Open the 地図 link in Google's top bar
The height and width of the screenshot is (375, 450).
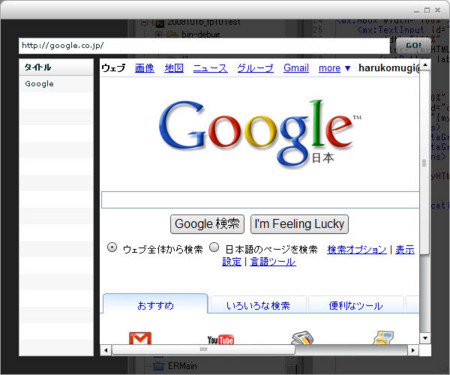click(174, 68)
